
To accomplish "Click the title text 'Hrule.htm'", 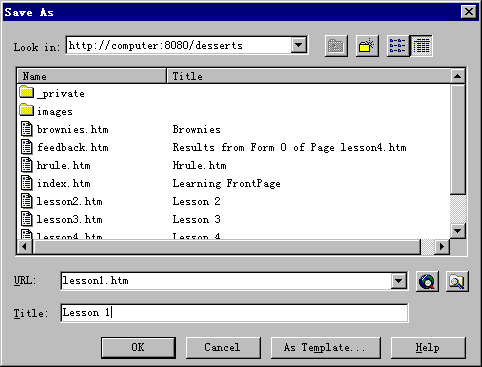I will pyautogui.click(x=200, y=165).
